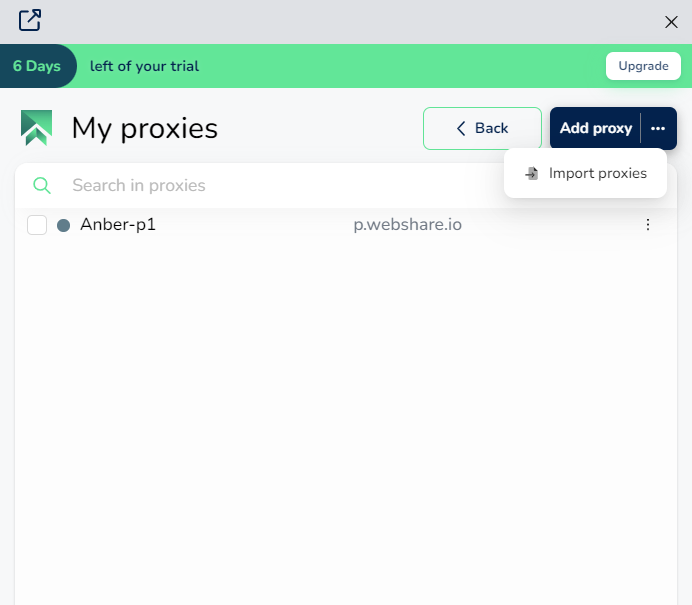The width and height of the screenshot is (692, 605).
Task: Click the Upgrade button
Action: pyautogui.click(x=643, y=66)
